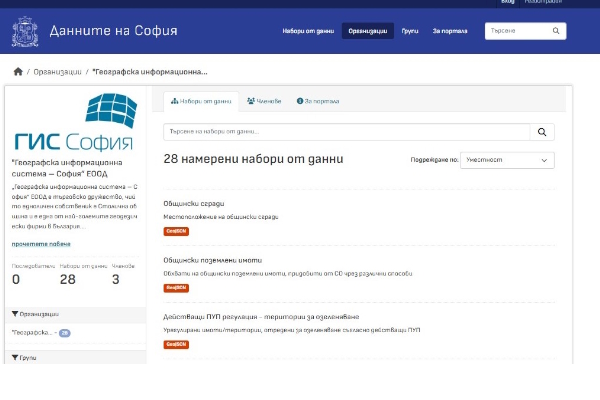This screenshot has height=400, width=600.
Task: Select the Набори от данни tab
Action: point(201,101)
